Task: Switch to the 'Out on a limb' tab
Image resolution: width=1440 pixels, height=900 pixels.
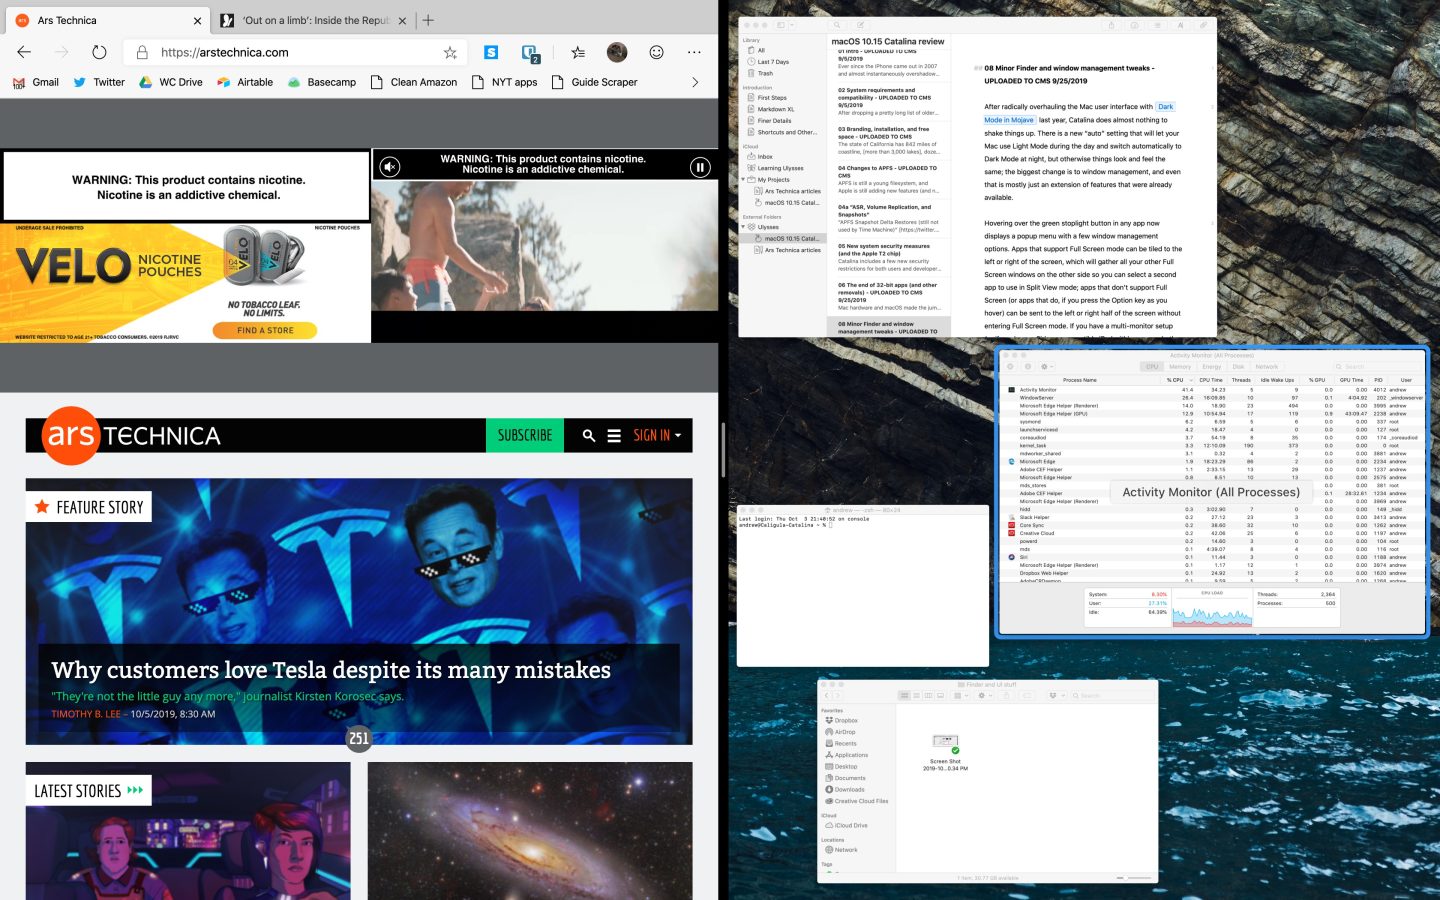Action: tap(312, 20)
